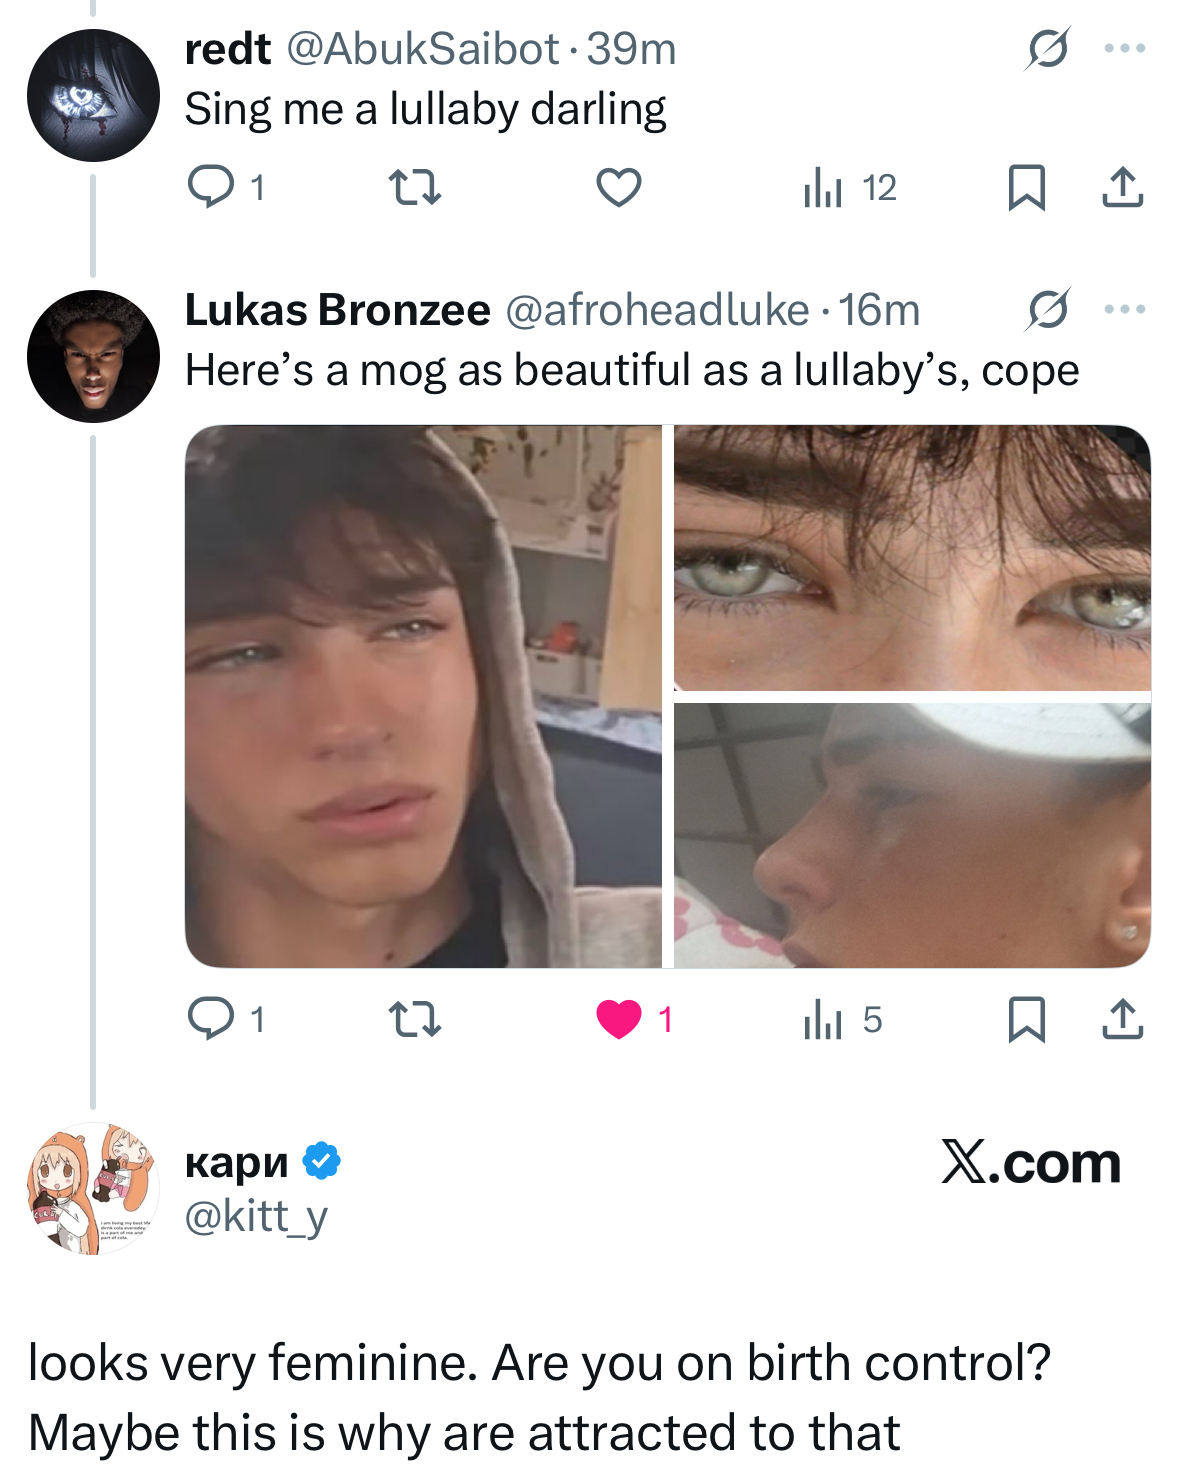
Task: Like redt's 'Sing me a lullaby' tweet
Action: coord(618,187)
